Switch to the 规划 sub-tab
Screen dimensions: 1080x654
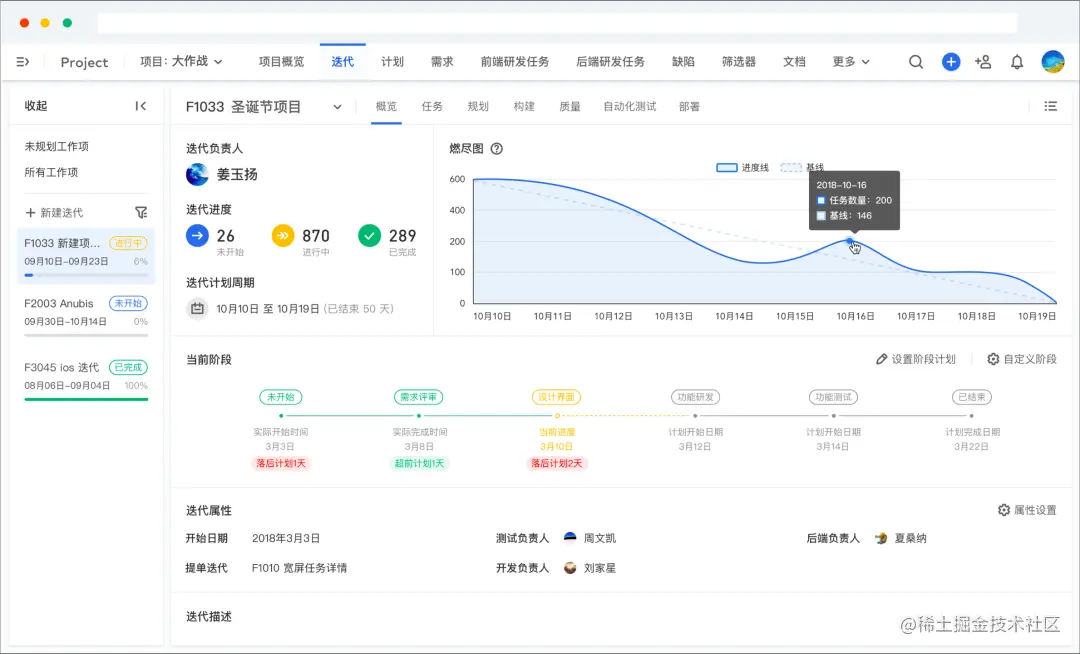coord(478,107)
